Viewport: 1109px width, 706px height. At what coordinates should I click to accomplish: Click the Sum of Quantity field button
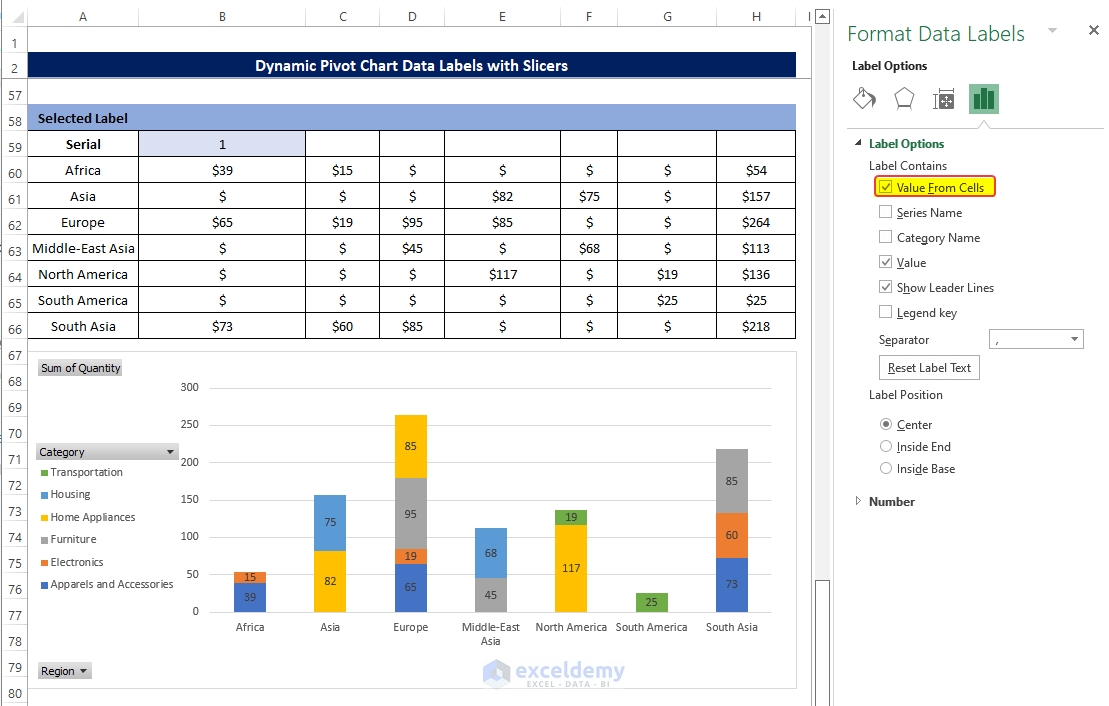tap(80, 368)
